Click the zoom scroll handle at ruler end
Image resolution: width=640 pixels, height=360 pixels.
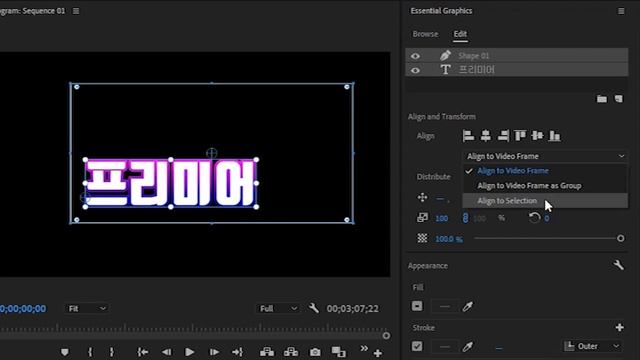[x=386, y=336]
